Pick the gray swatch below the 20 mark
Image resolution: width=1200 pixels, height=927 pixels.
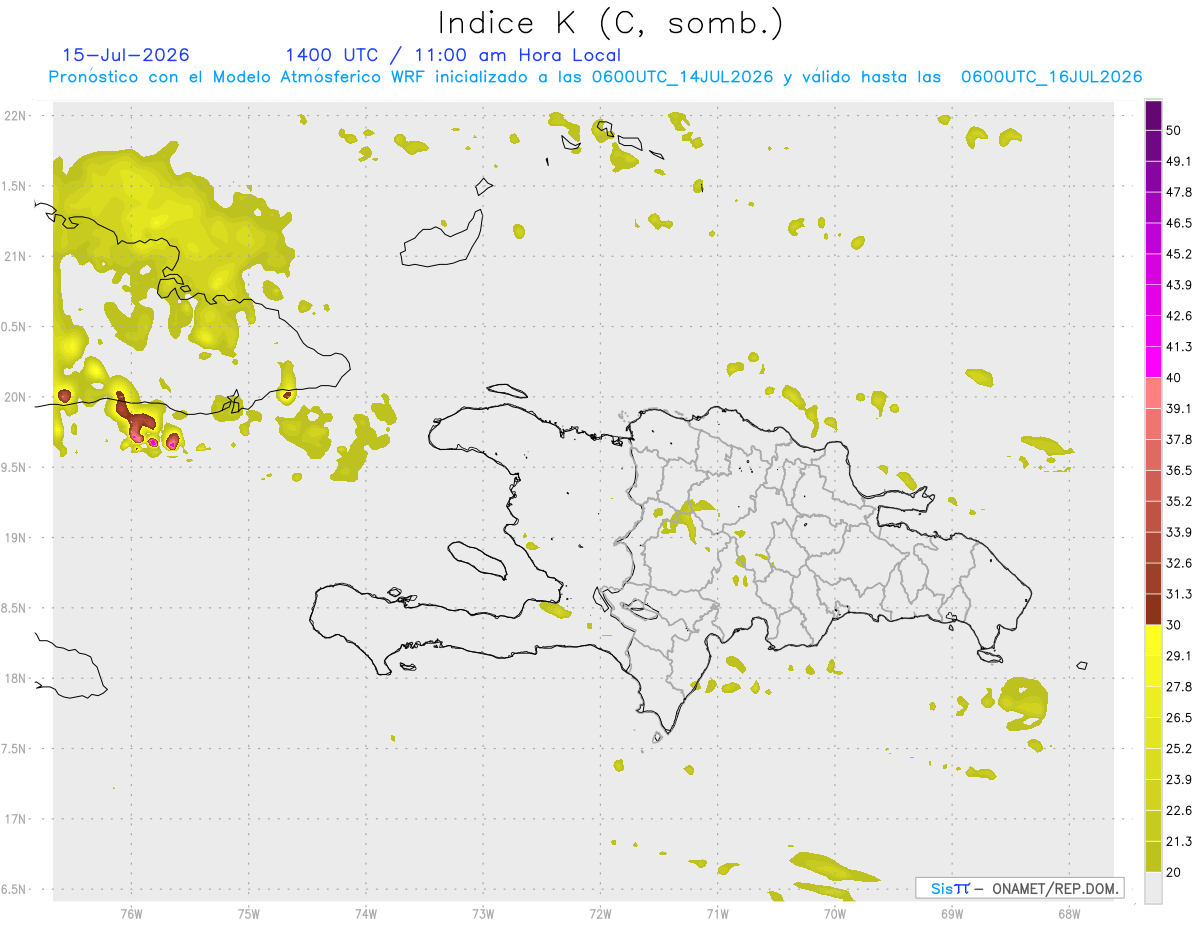click(x=1153, y=887)
